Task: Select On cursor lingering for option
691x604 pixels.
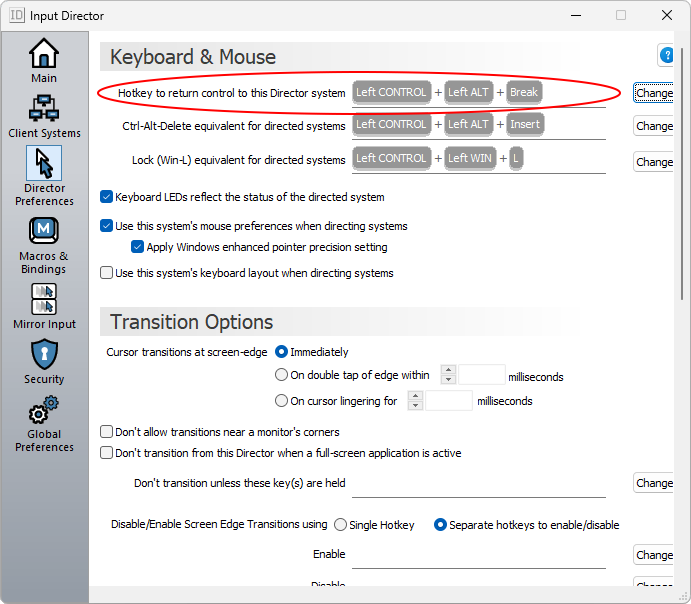Action: [282, 401]
